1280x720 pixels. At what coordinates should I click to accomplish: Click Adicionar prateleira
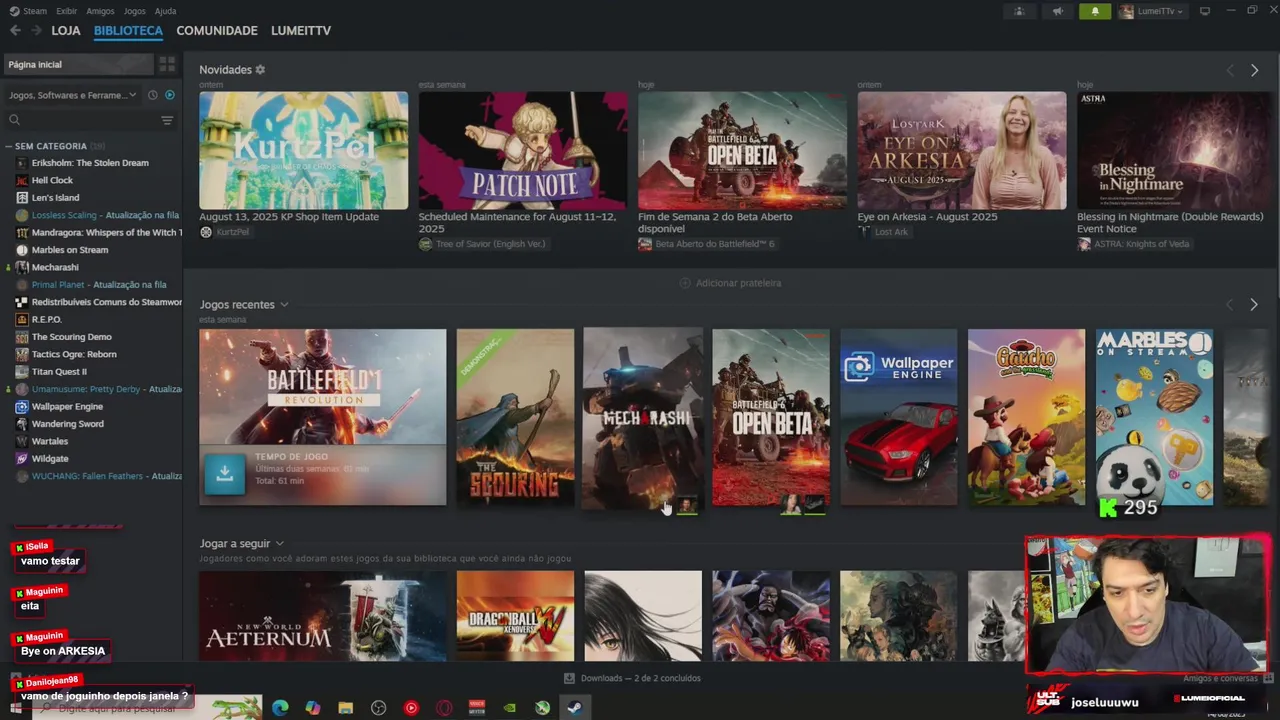pyautogui.click(x=730, y=283)
